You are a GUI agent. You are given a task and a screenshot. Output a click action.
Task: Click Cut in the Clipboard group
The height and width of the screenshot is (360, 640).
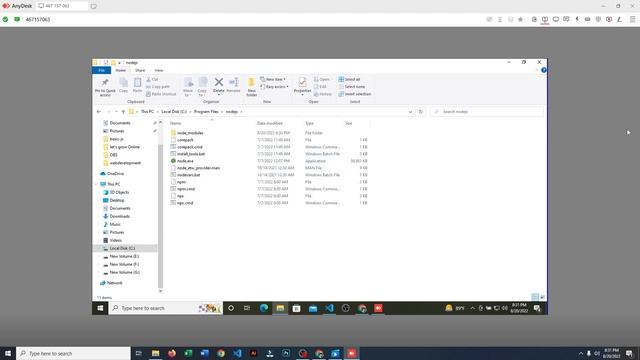(152, 79)
